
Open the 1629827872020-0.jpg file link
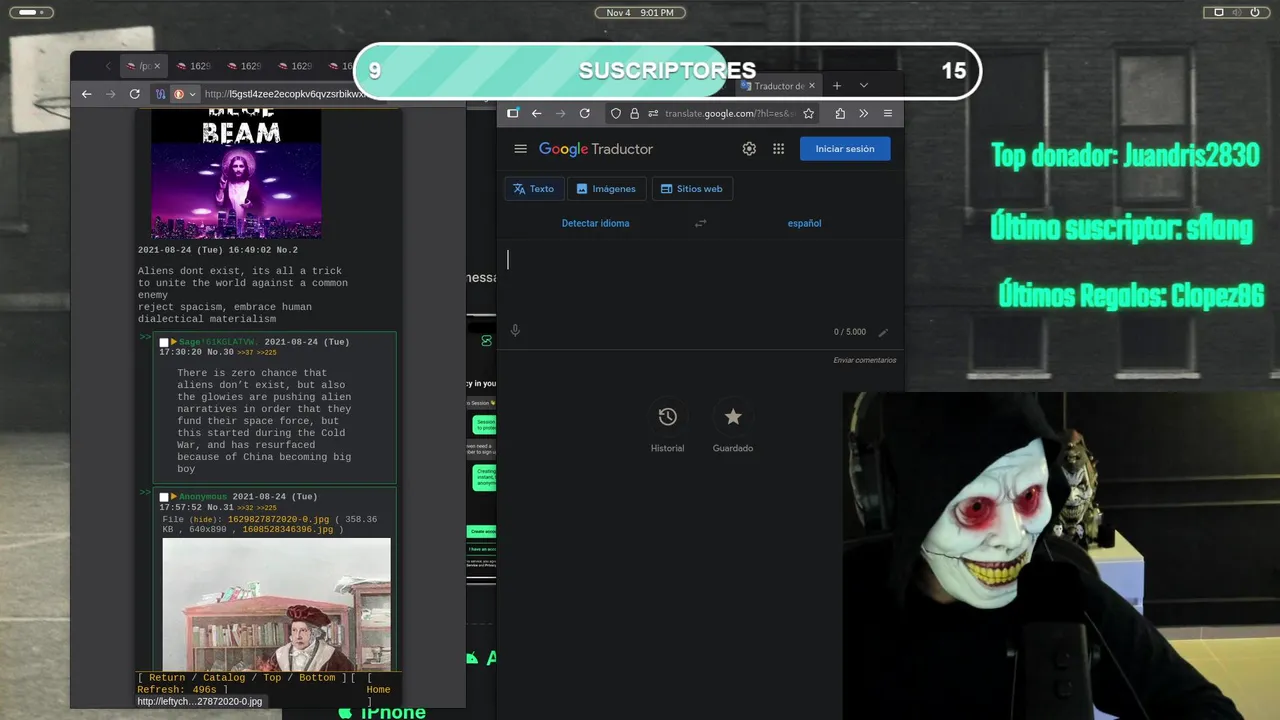click(x=278, y=520)
